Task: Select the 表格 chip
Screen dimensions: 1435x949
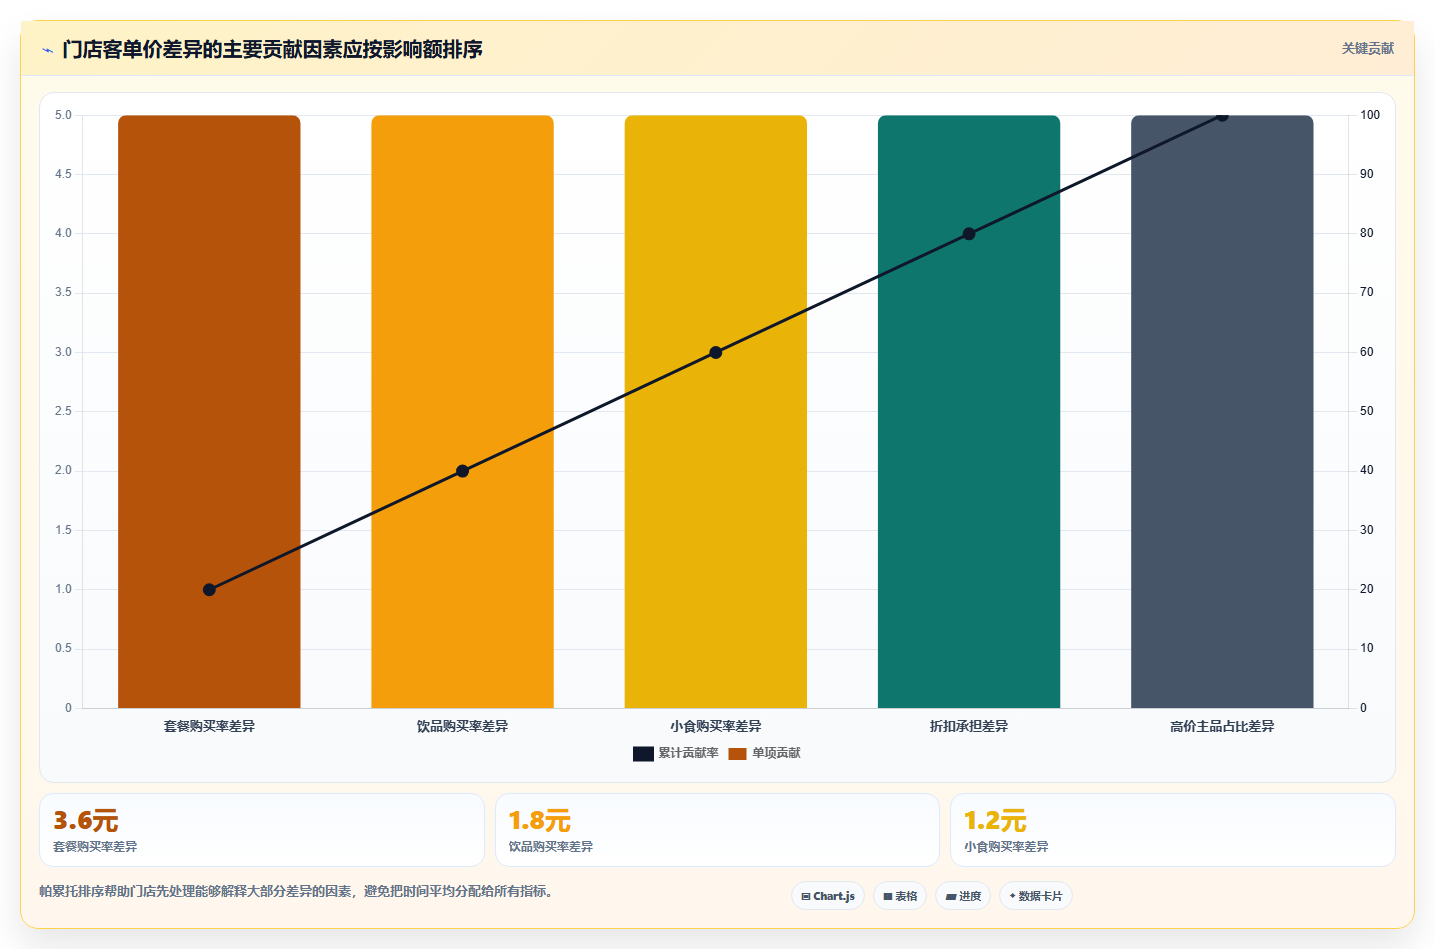Action: [900, 896]
